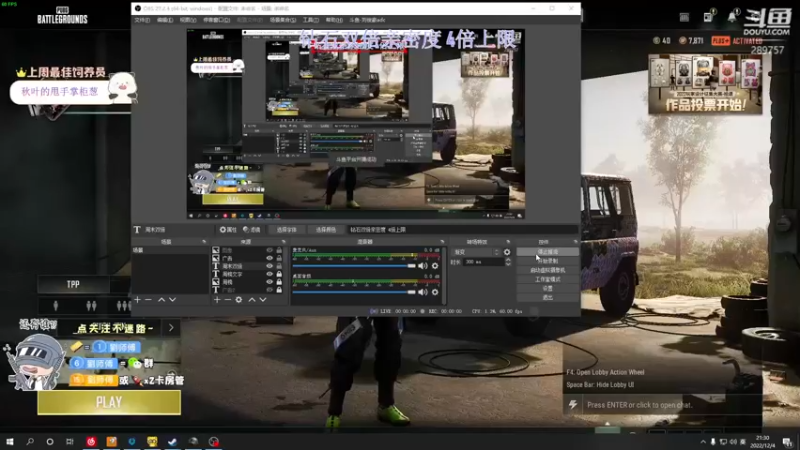Screen dimensions: 800x450
Task: Click the 选择字体 button
Action: [x=286, y=230]
